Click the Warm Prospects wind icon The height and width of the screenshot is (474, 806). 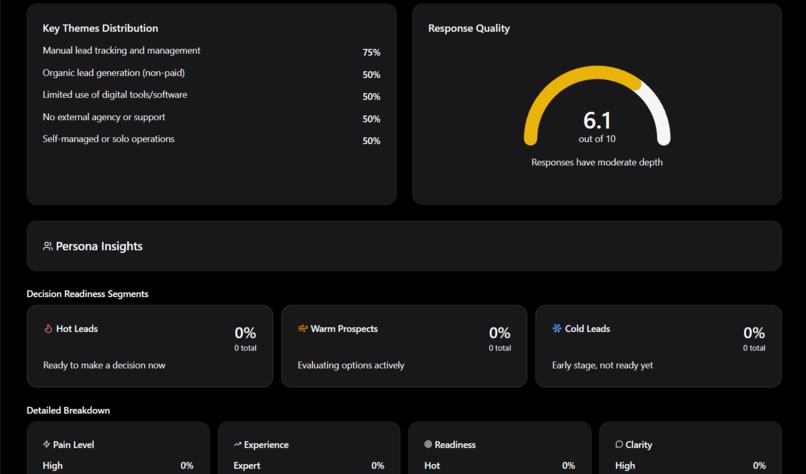pos(303,328)
